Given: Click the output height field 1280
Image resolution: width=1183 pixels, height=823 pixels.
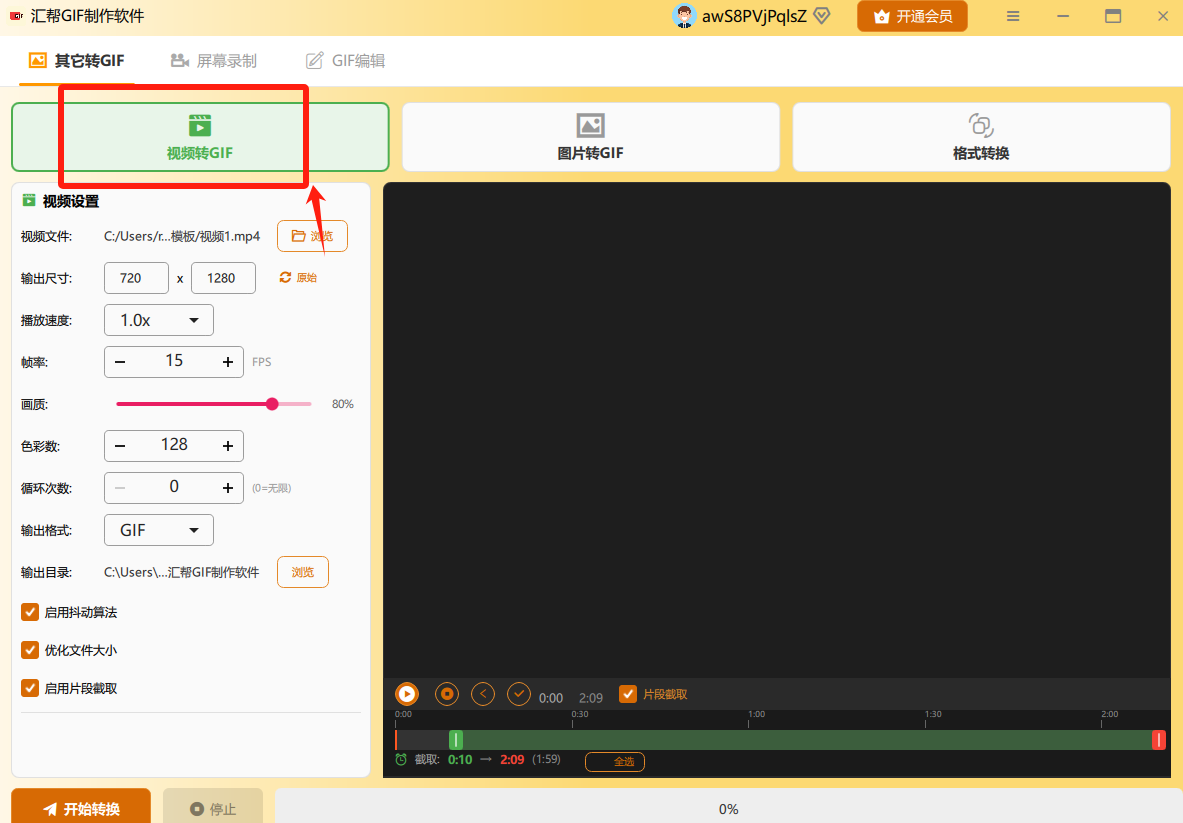Looking at the screenshot, I should tap(223, 278).
